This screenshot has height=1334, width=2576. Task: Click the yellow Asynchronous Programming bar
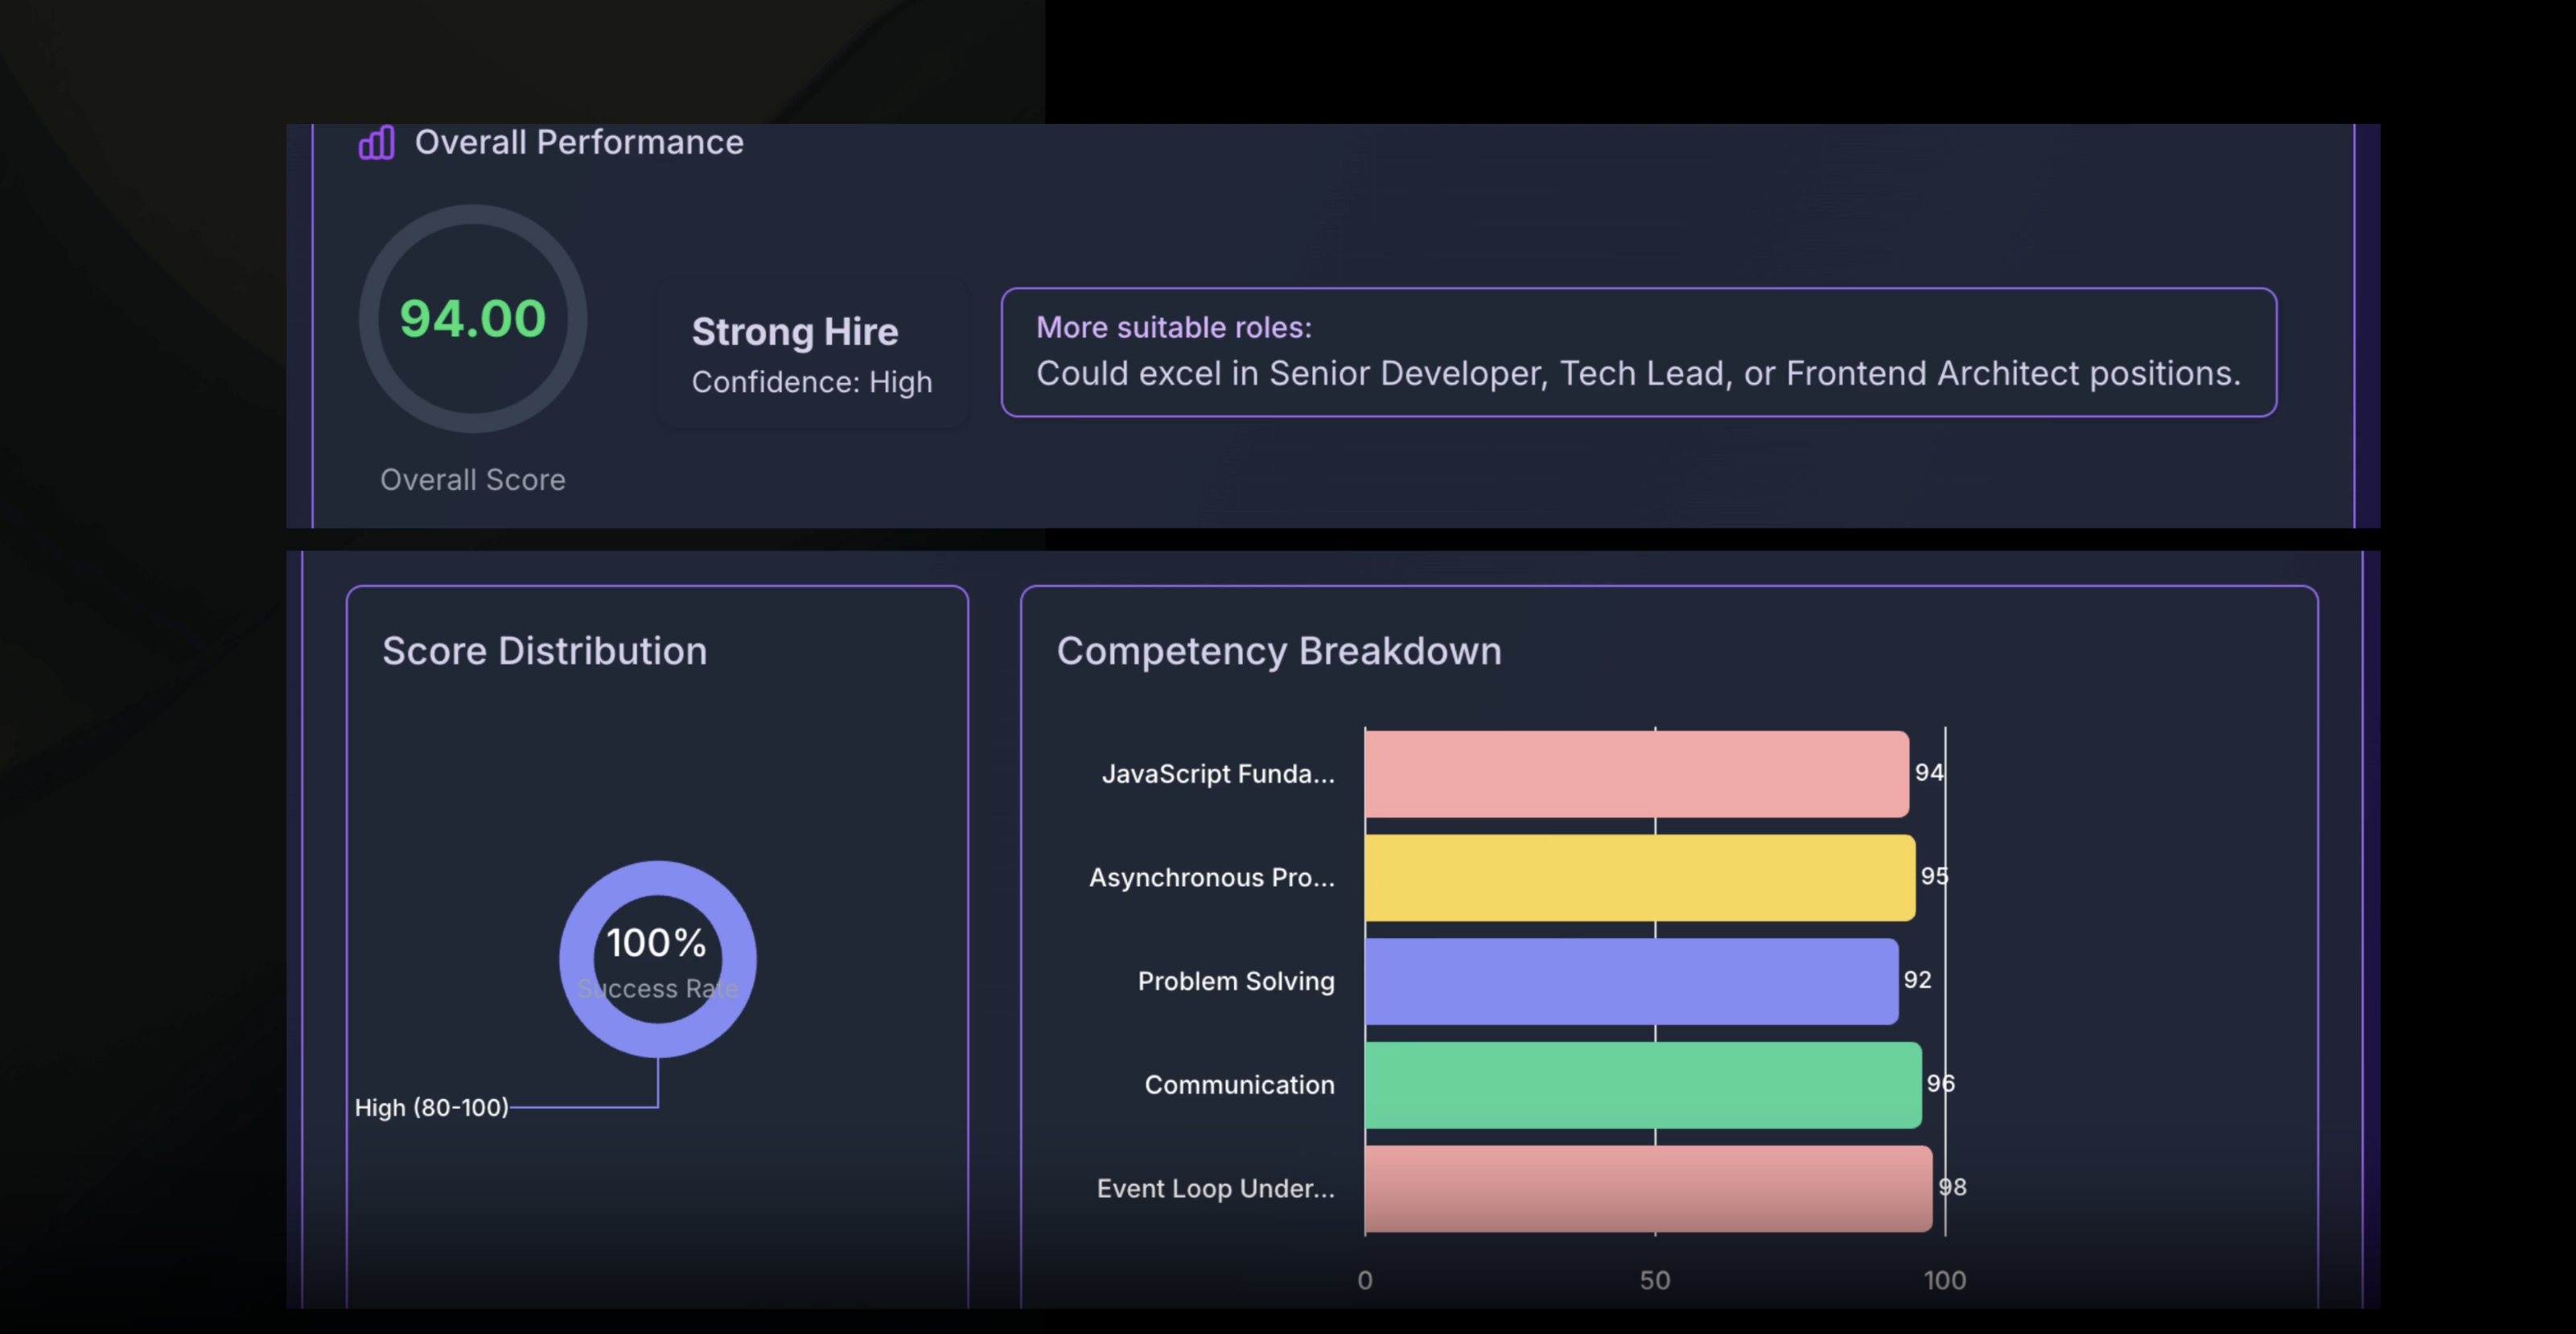1639,877
